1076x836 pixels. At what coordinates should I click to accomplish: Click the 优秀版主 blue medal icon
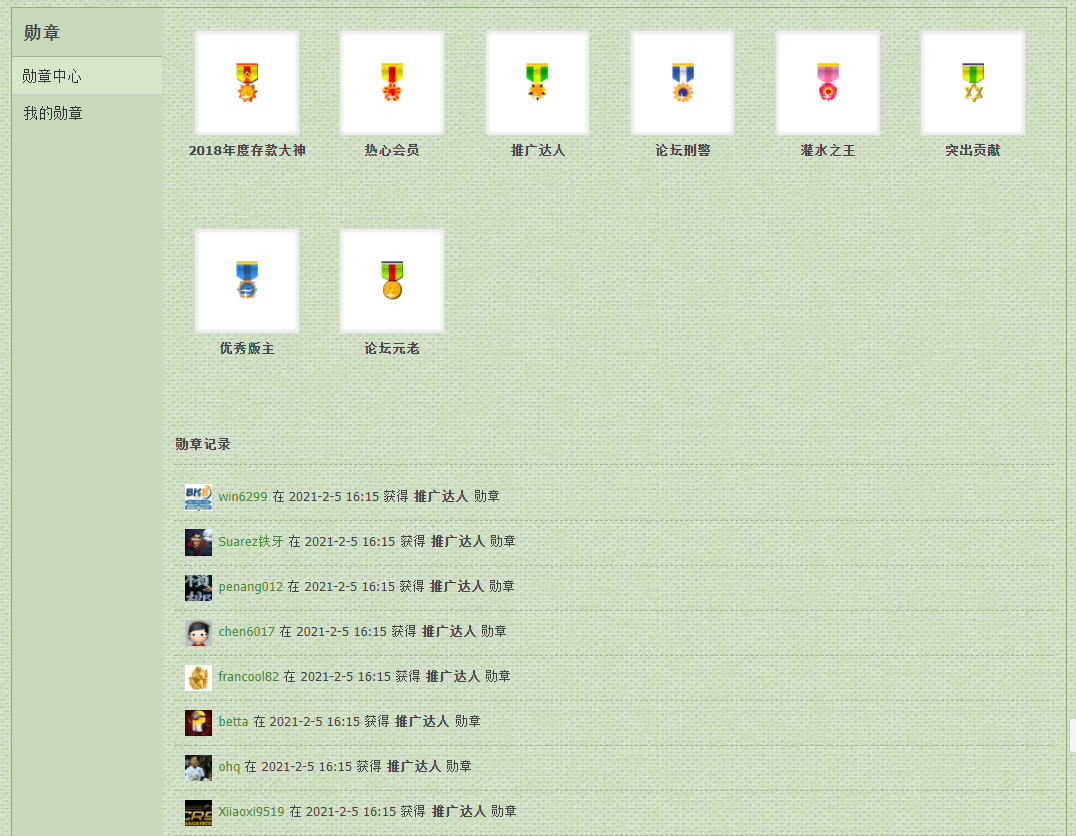tap(247, 281)
